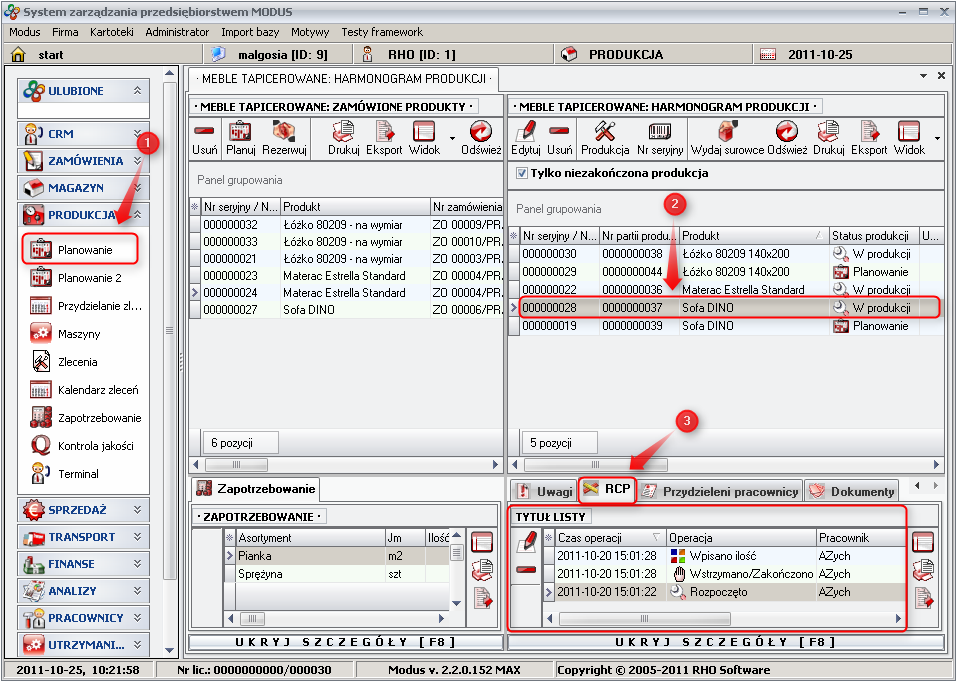Uncheck Tylko niezakończona produkcja checkbox
Viewport: 957px width, 682px height.
(x=521, y=173)
